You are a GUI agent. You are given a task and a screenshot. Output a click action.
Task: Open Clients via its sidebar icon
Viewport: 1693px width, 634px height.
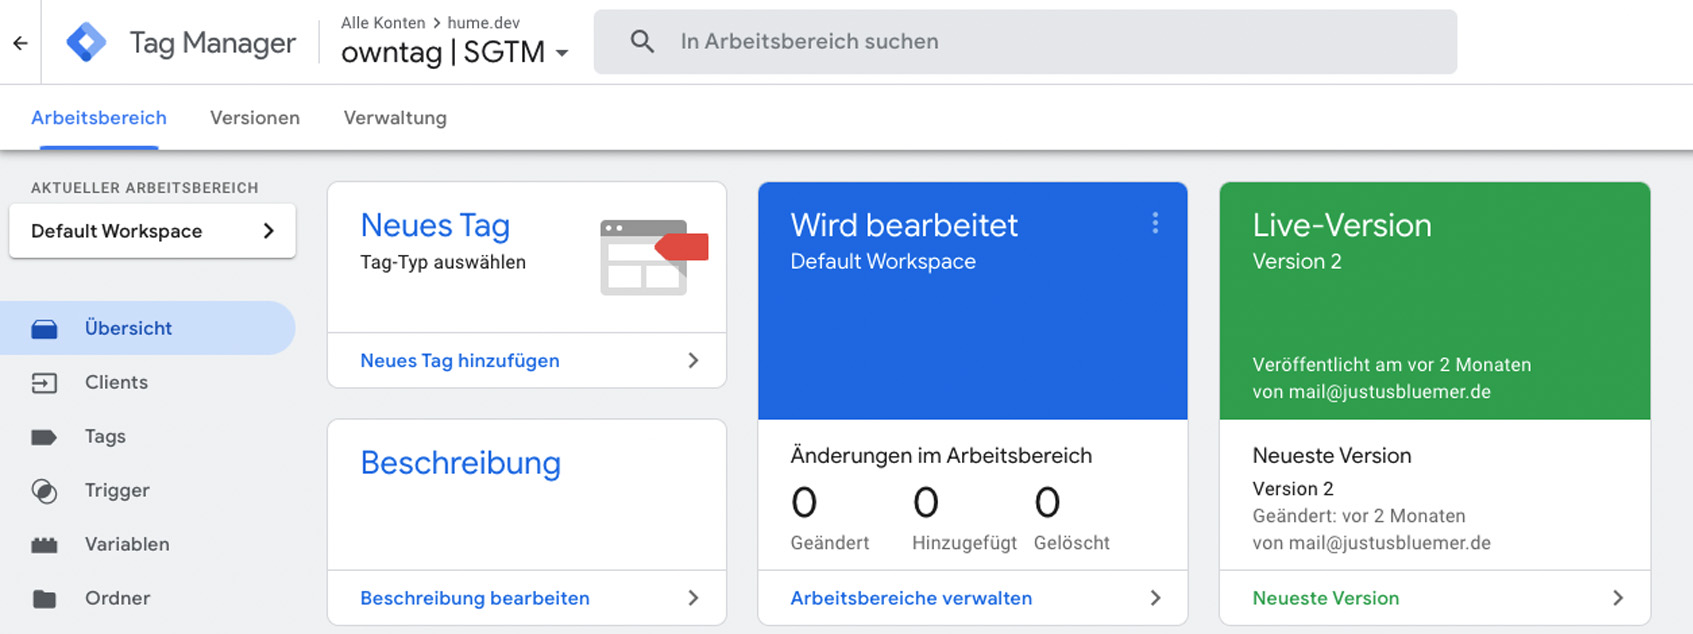[44, 383]
